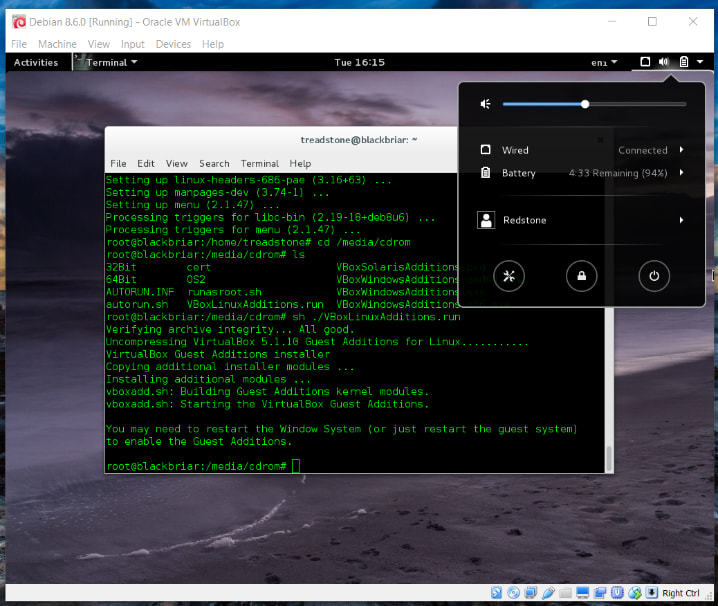Click the volume slider track
Viewport: 718px width, 606px height.
click(594, 104)
